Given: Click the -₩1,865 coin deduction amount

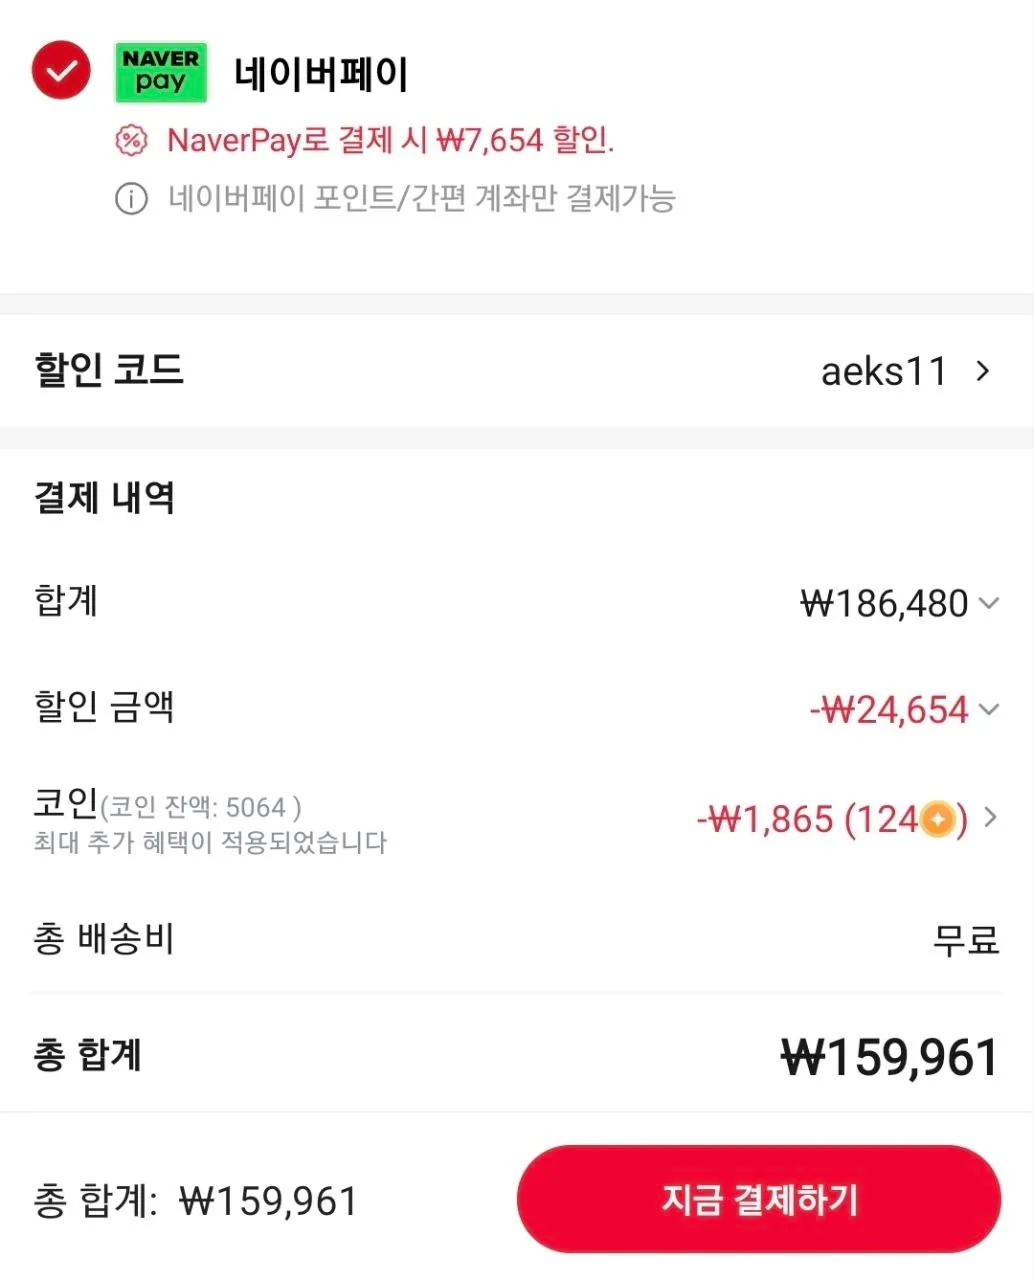Looking at the screenshot, I should [765, 820].
